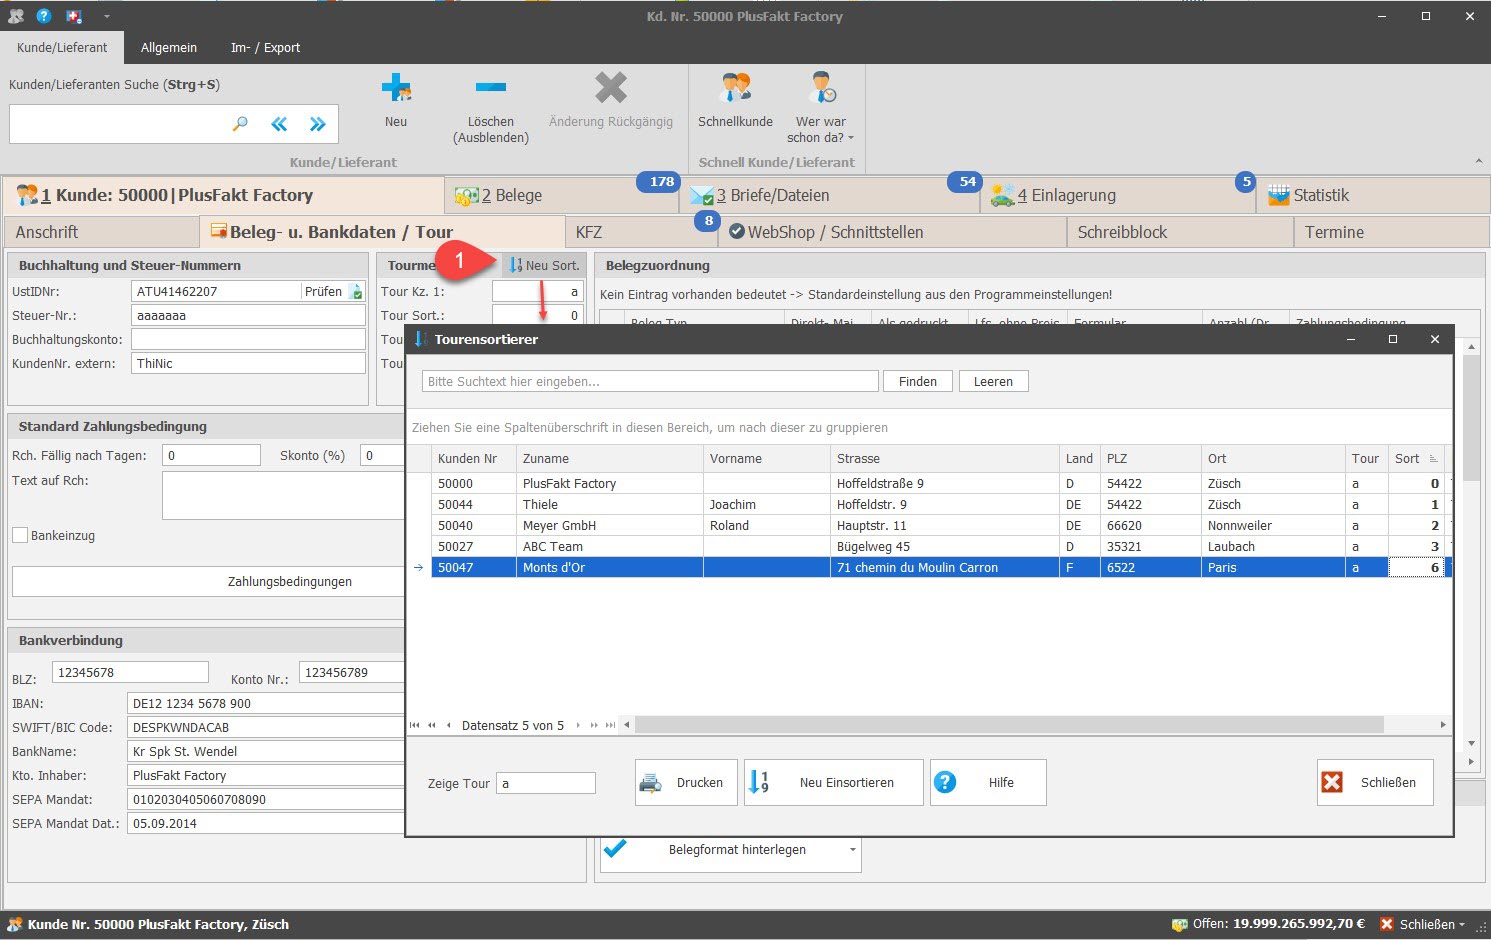Screen dimensions: 1491x940
Task: Go to previous customer with double left arrows
Action: click(x=279, y=124)
